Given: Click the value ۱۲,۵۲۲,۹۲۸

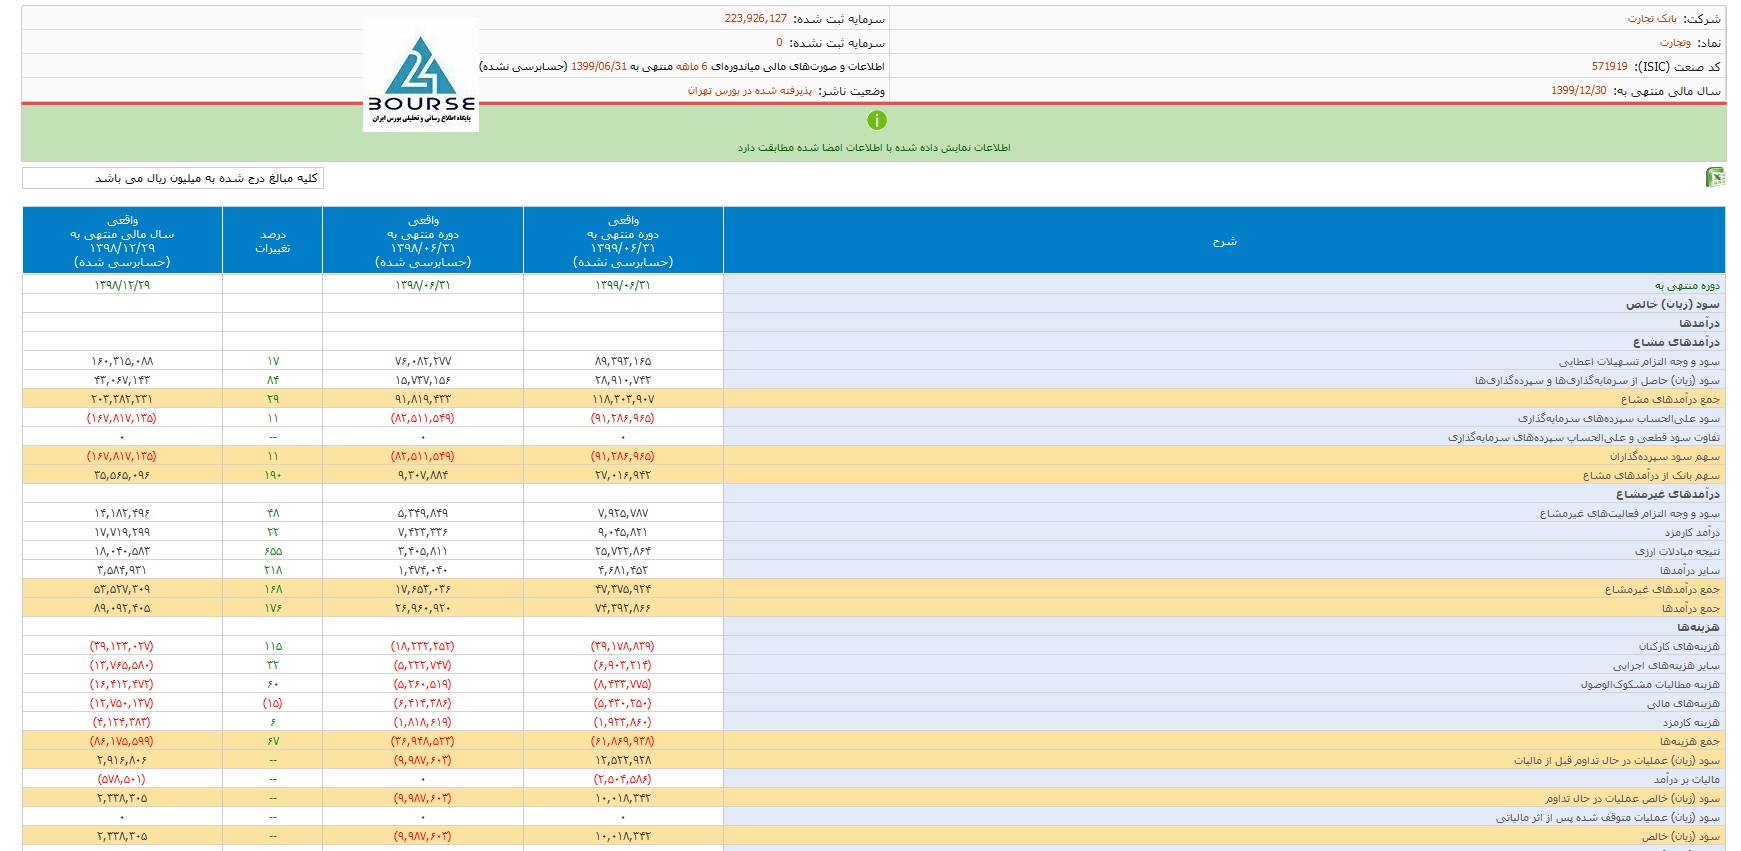Looking at the screenshot, I should click(622, 760).
